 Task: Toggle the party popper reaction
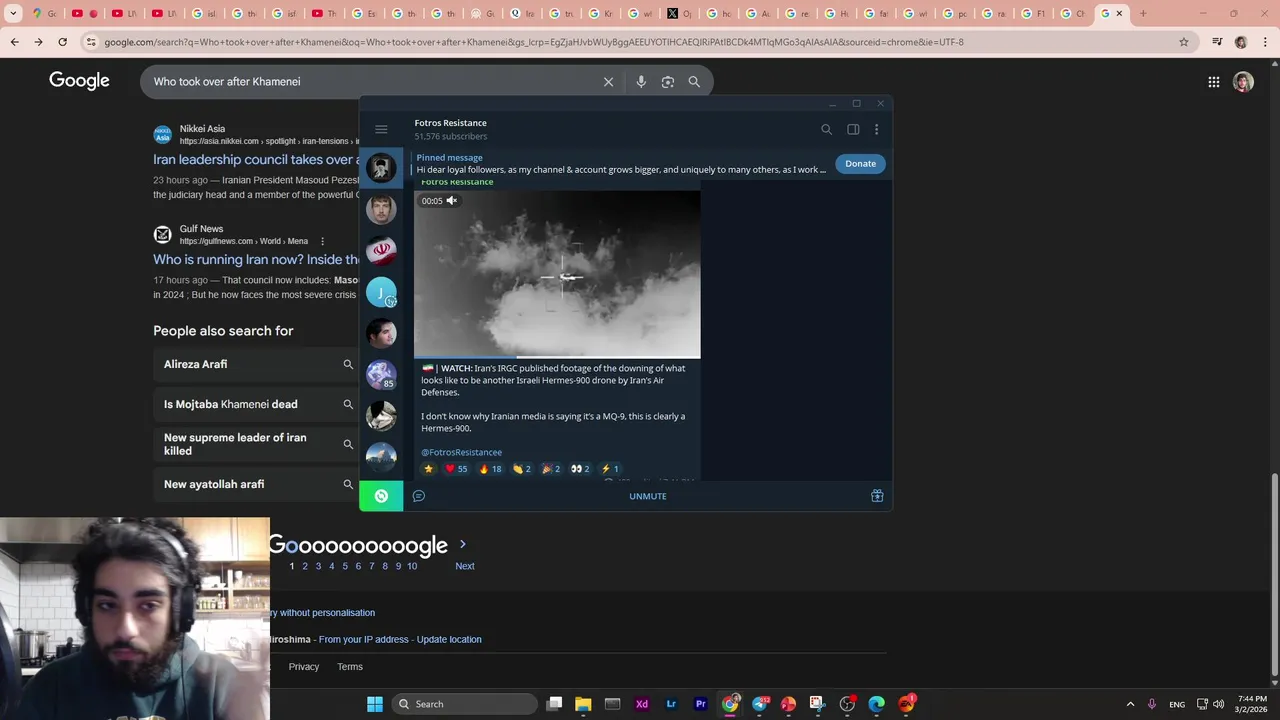[551, 468]
